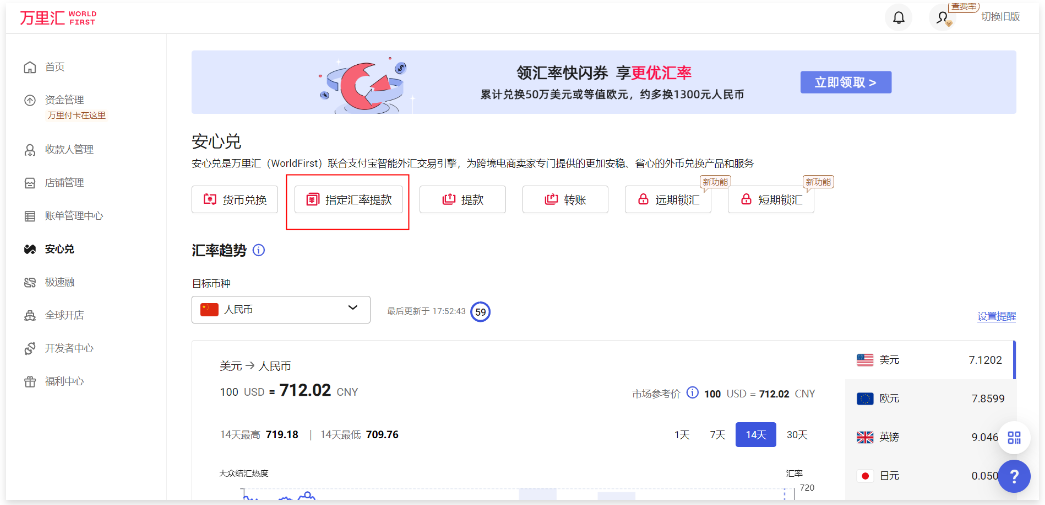The image size is (1045, 505).
Task: Click the 转账 button
Action: [x=565, y=199]
